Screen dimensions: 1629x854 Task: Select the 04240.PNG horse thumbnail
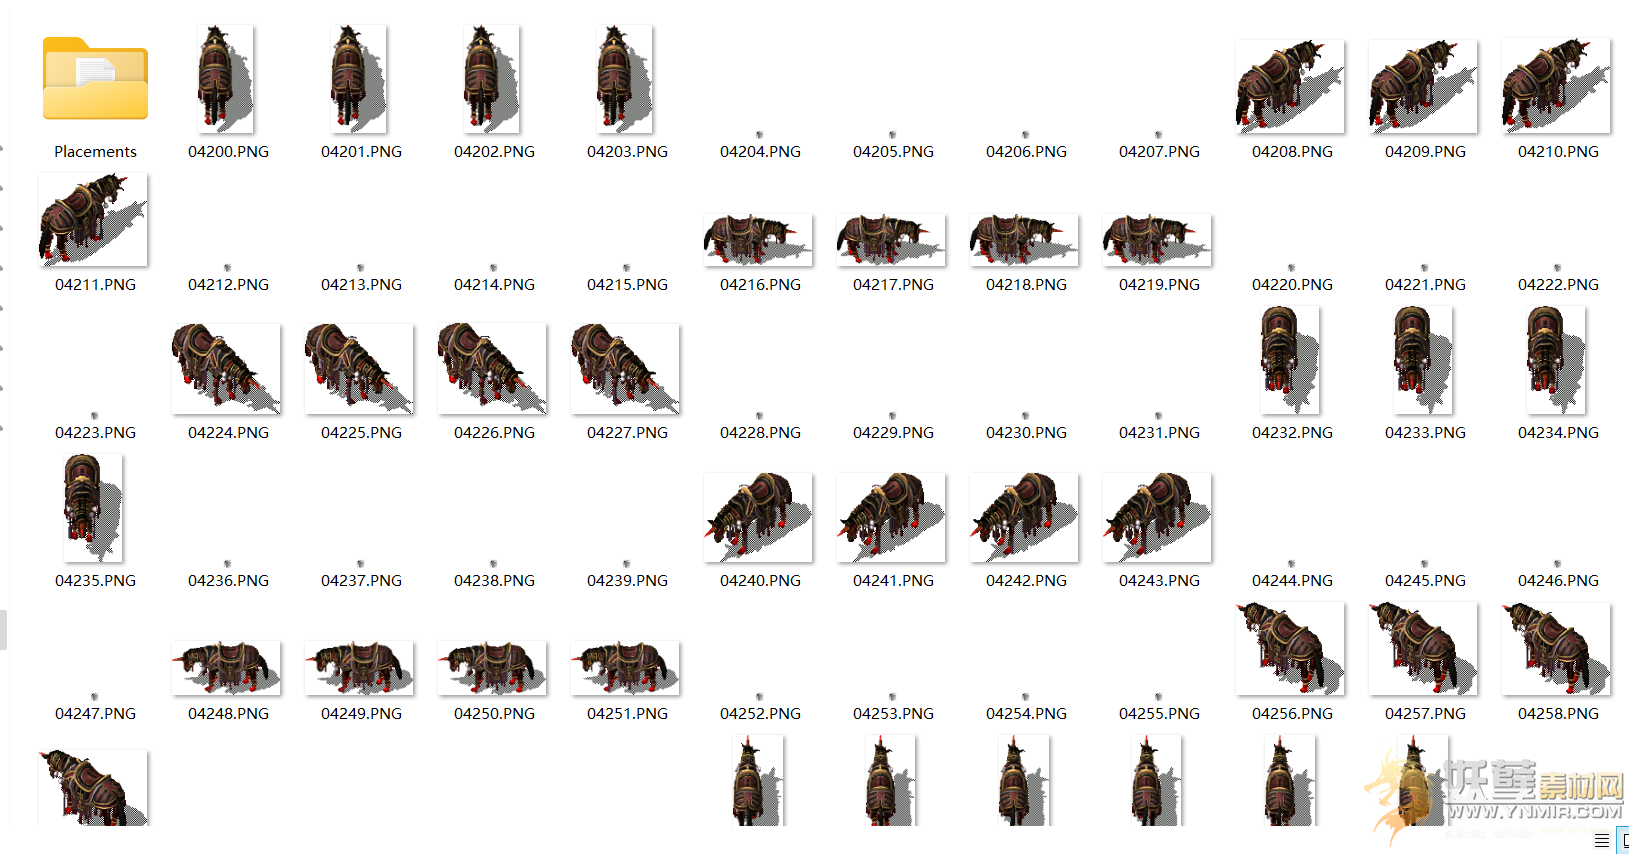(x=758, y=517)
